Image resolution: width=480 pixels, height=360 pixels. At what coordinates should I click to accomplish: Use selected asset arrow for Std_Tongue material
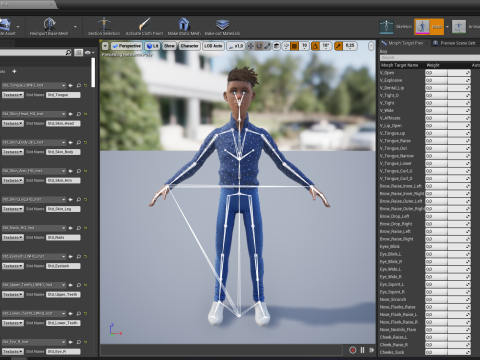71,86
